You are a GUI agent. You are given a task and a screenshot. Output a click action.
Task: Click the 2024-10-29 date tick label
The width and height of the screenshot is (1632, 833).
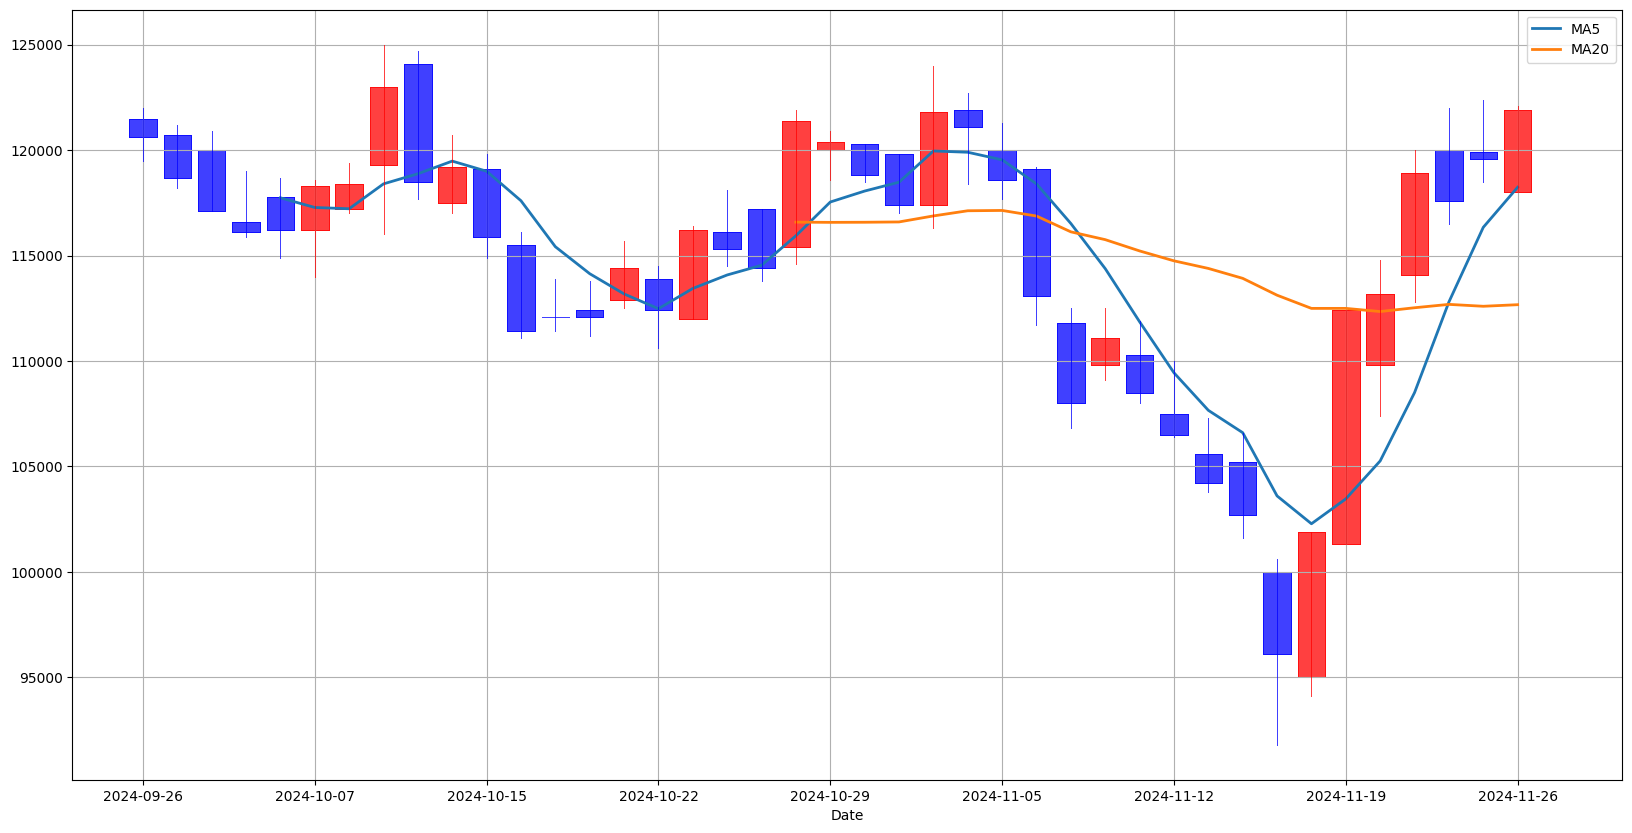pyautogui.click(x=830, y=796)
